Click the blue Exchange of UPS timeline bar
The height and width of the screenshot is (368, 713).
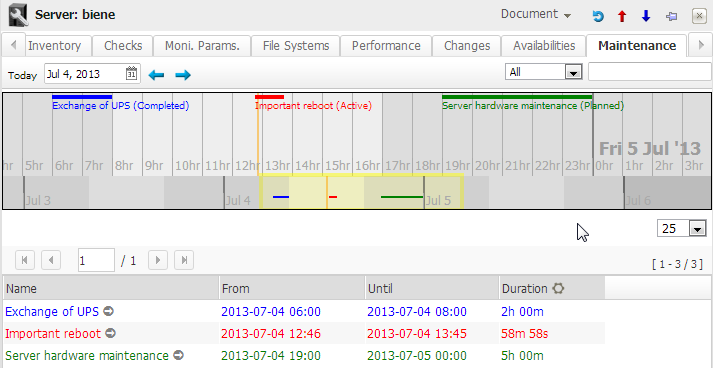pos(82,96)
